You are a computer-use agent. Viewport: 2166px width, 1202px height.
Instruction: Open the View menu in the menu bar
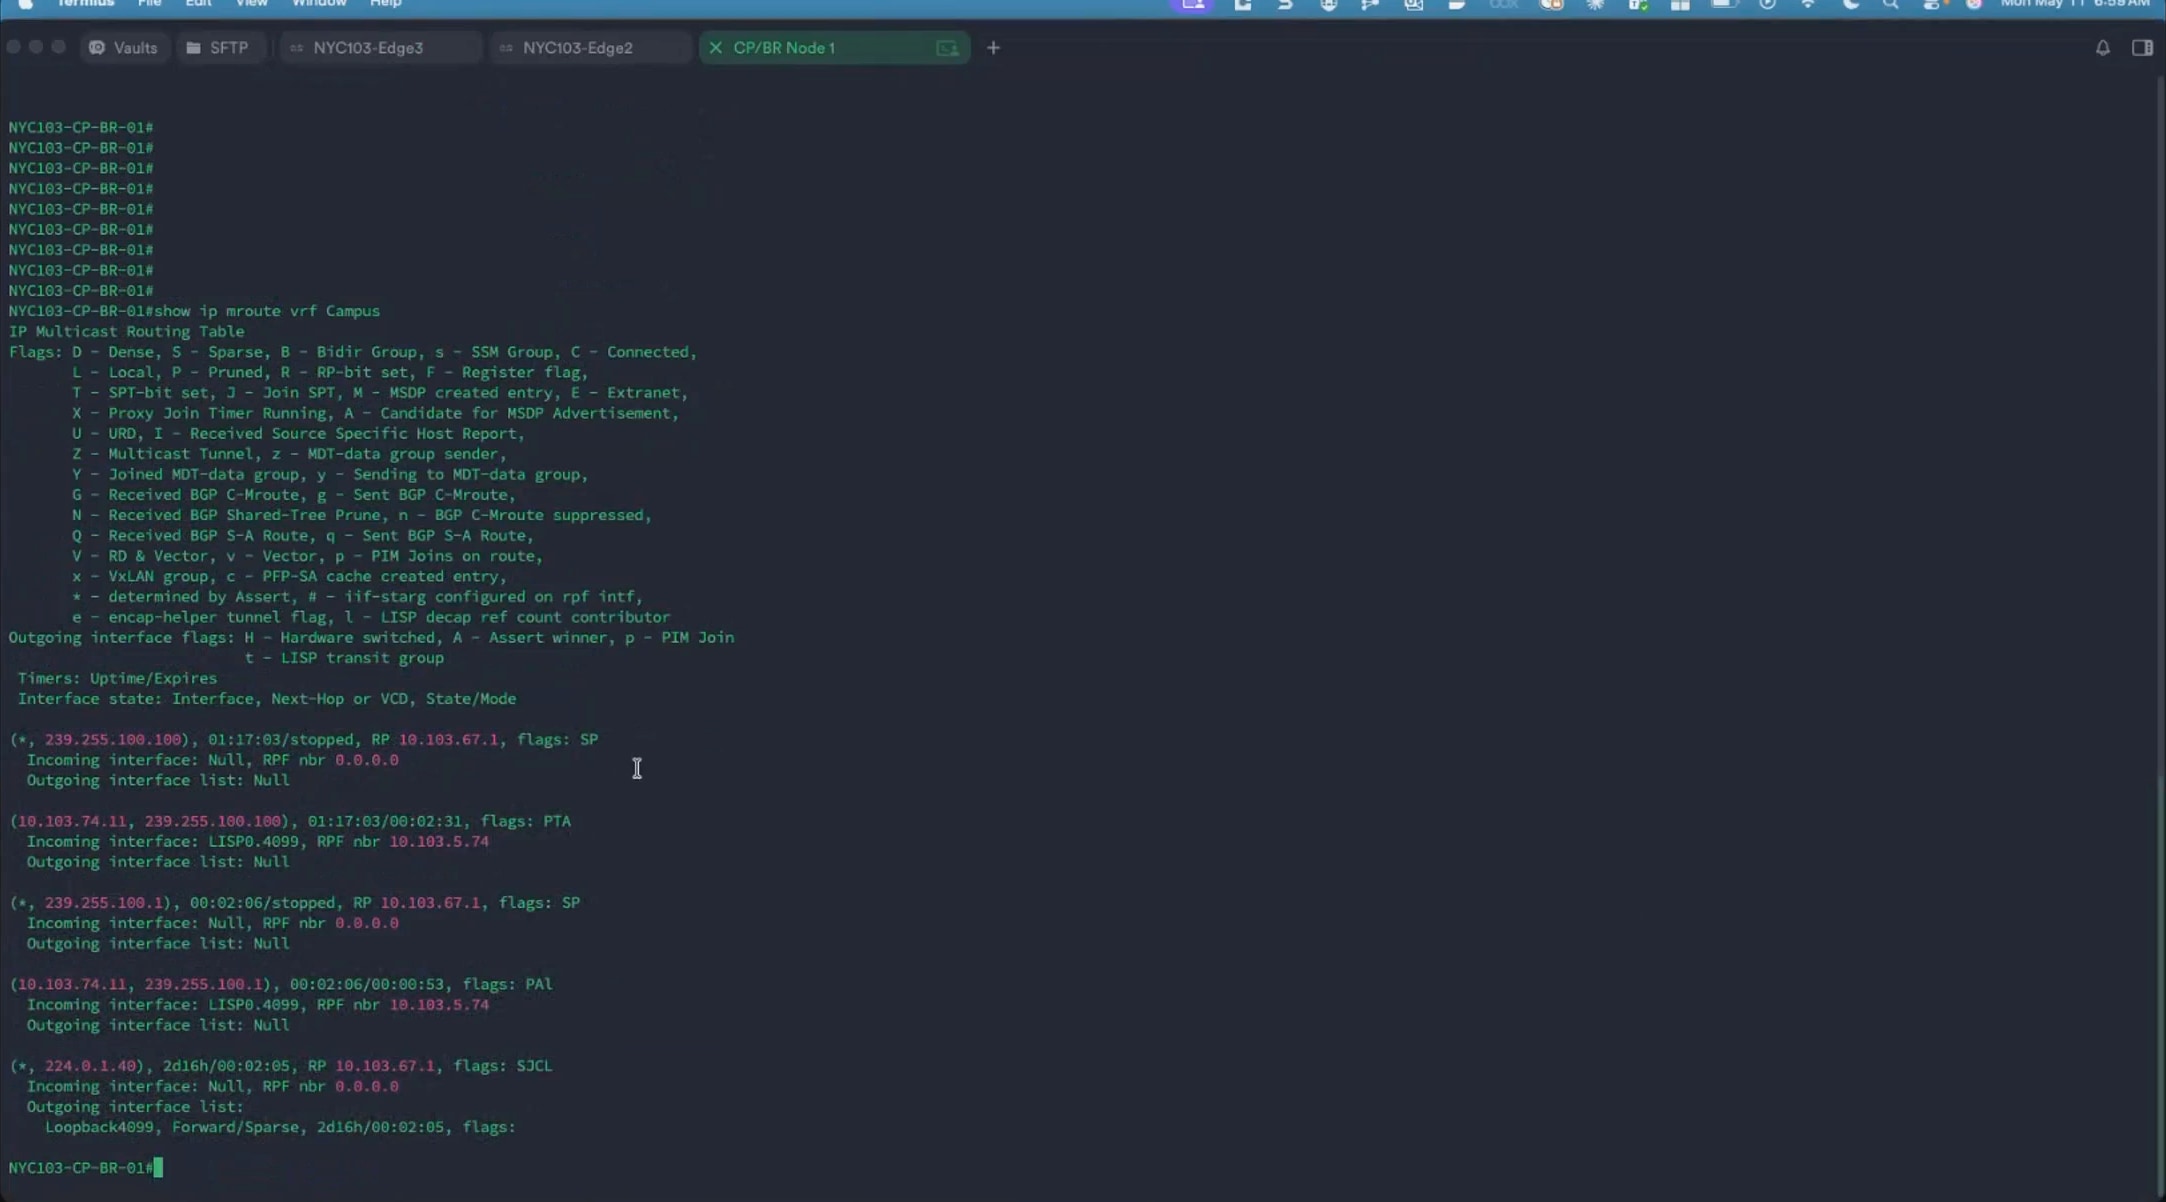coord(251,4)
